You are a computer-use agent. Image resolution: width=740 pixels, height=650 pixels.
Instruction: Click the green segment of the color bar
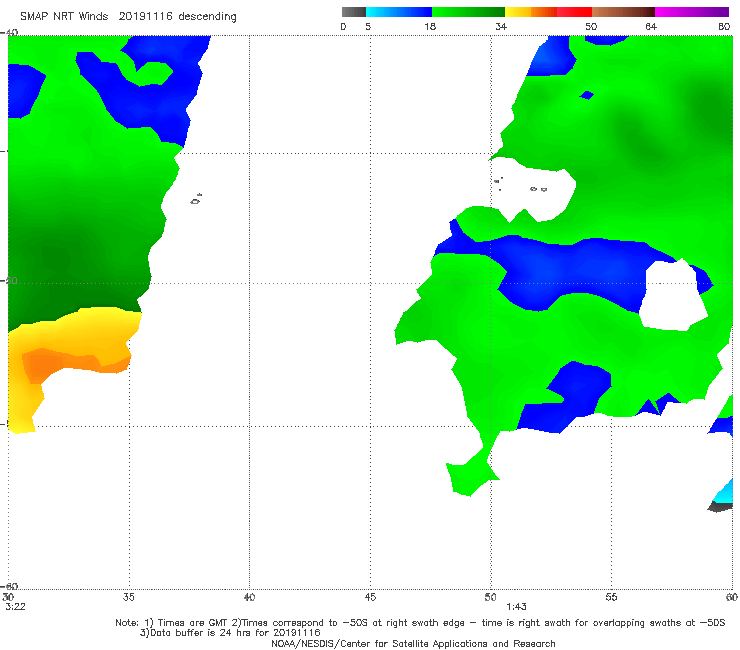coord(468,12)
